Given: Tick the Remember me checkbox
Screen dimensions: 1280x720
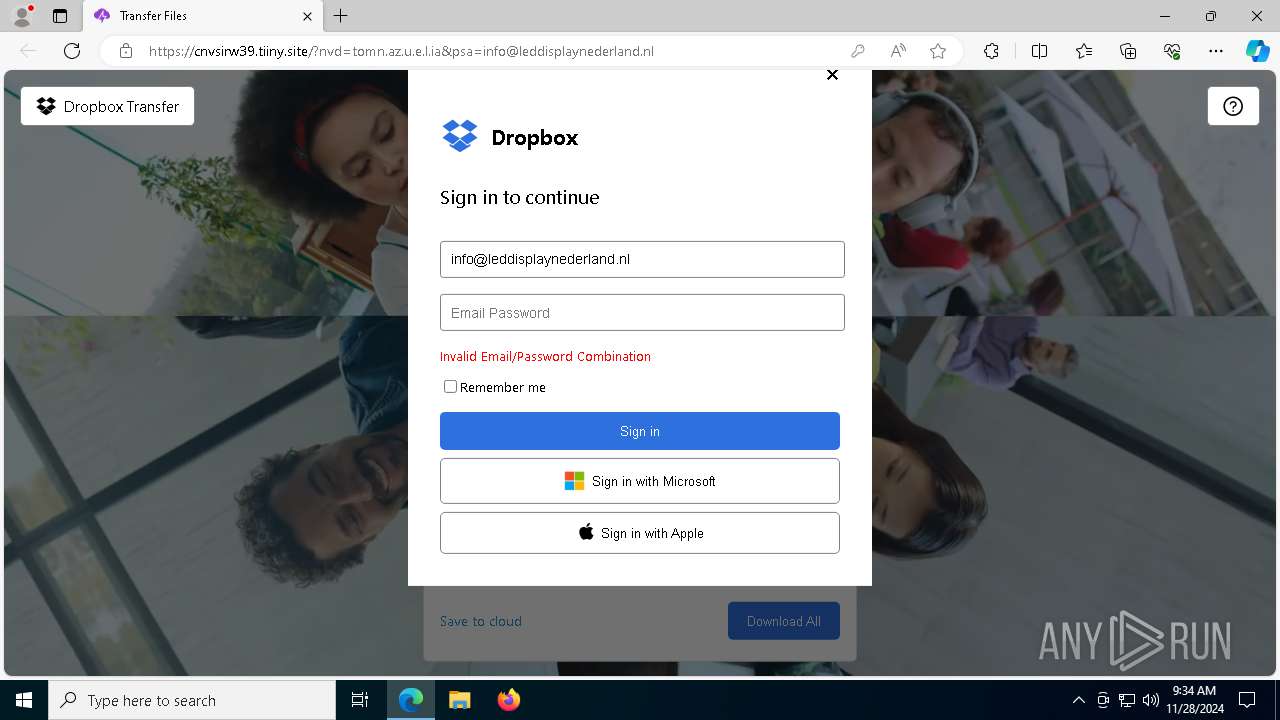Looking at the screenshot, I should pos(450,387).
